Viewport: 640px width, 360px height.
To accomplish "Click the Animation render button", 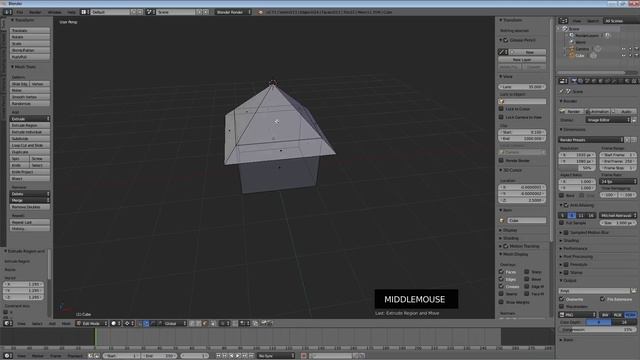I will [x=598, y=111].
